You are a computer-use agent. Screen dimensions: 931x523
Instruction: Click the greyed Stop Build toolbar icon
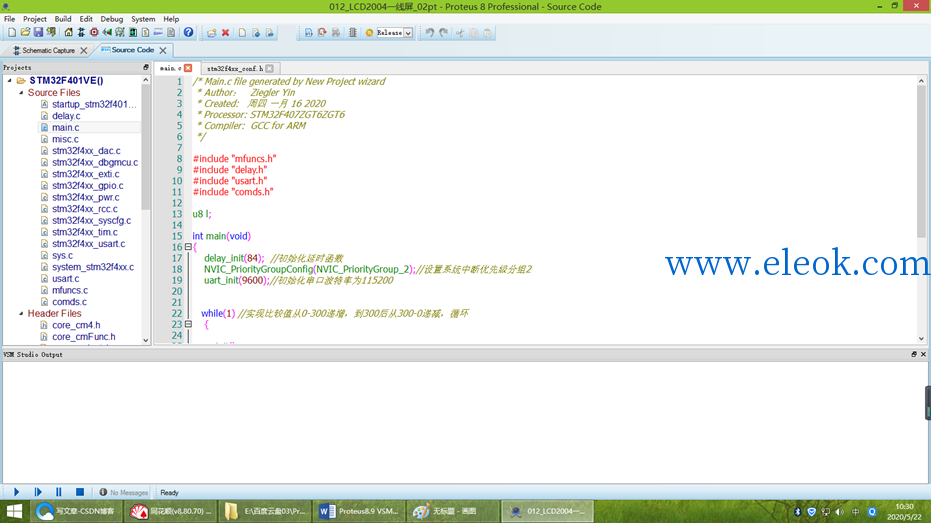pyautogui.click(x=336, y=33)
